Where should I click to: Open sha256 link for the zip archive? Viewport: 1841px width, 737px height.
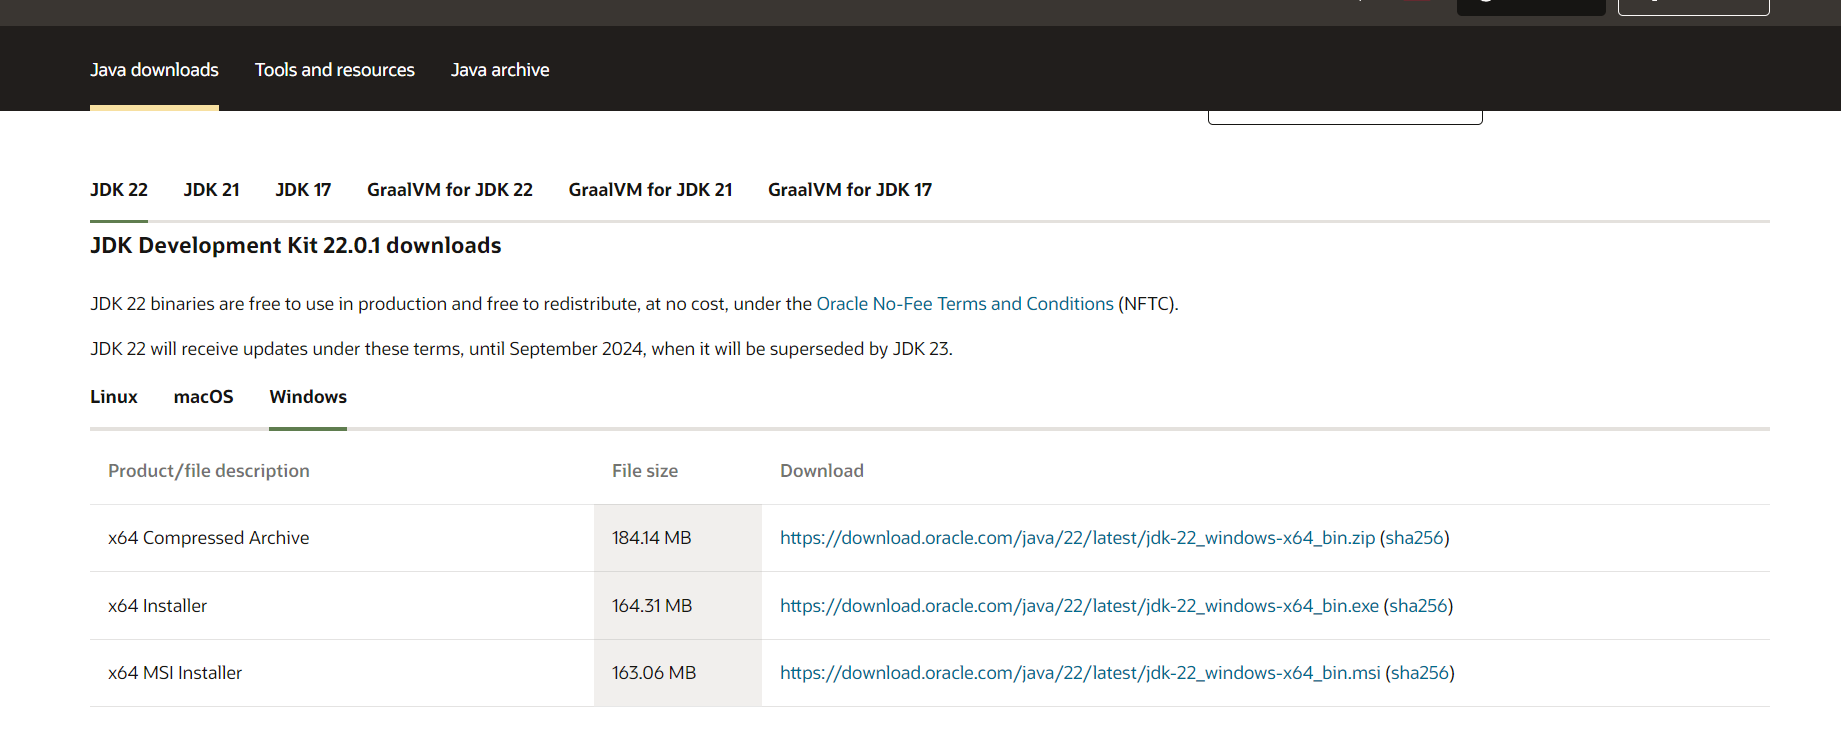point(1414,538)
